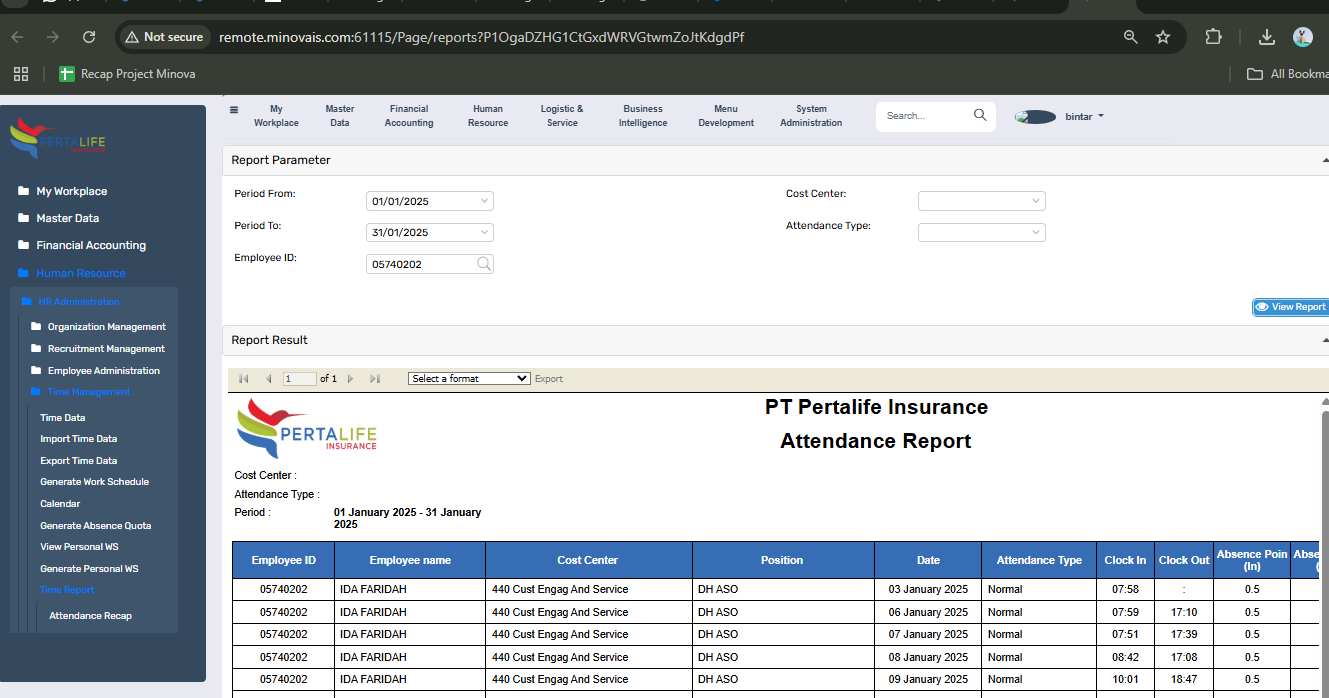Open Recap Project Minova bookmark
The image size is (1329, 698).
point(127,74)
